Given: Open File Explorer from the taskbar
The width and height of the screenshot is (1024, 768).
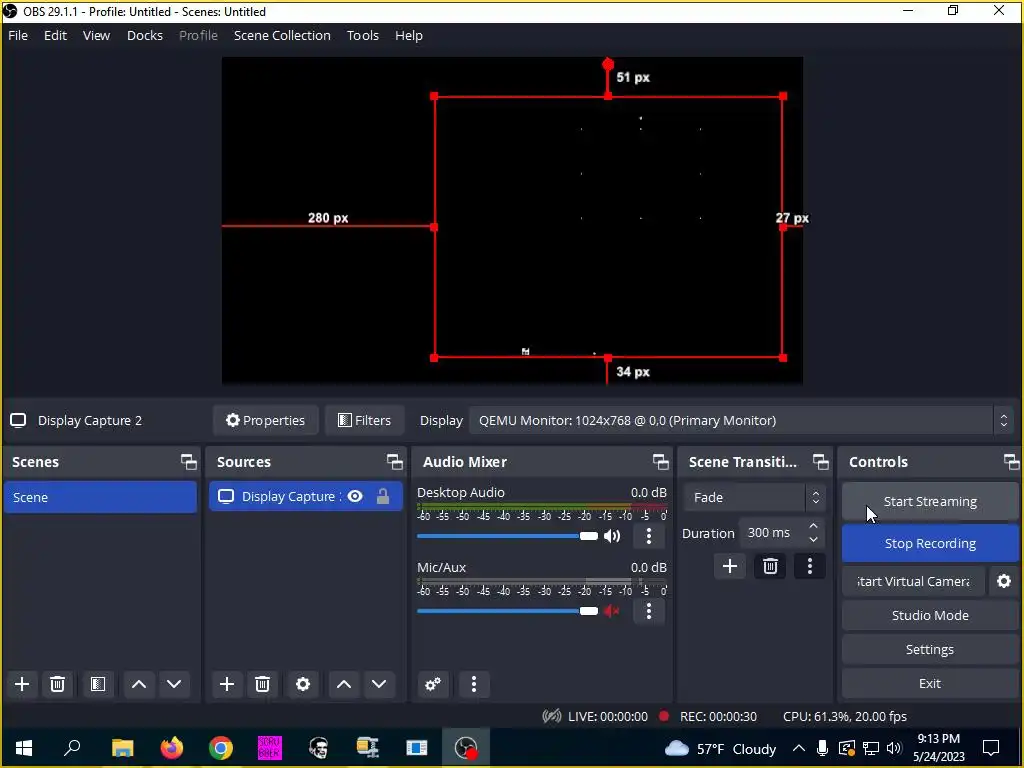Looking at the screenshot, I should tap(122, 748).
